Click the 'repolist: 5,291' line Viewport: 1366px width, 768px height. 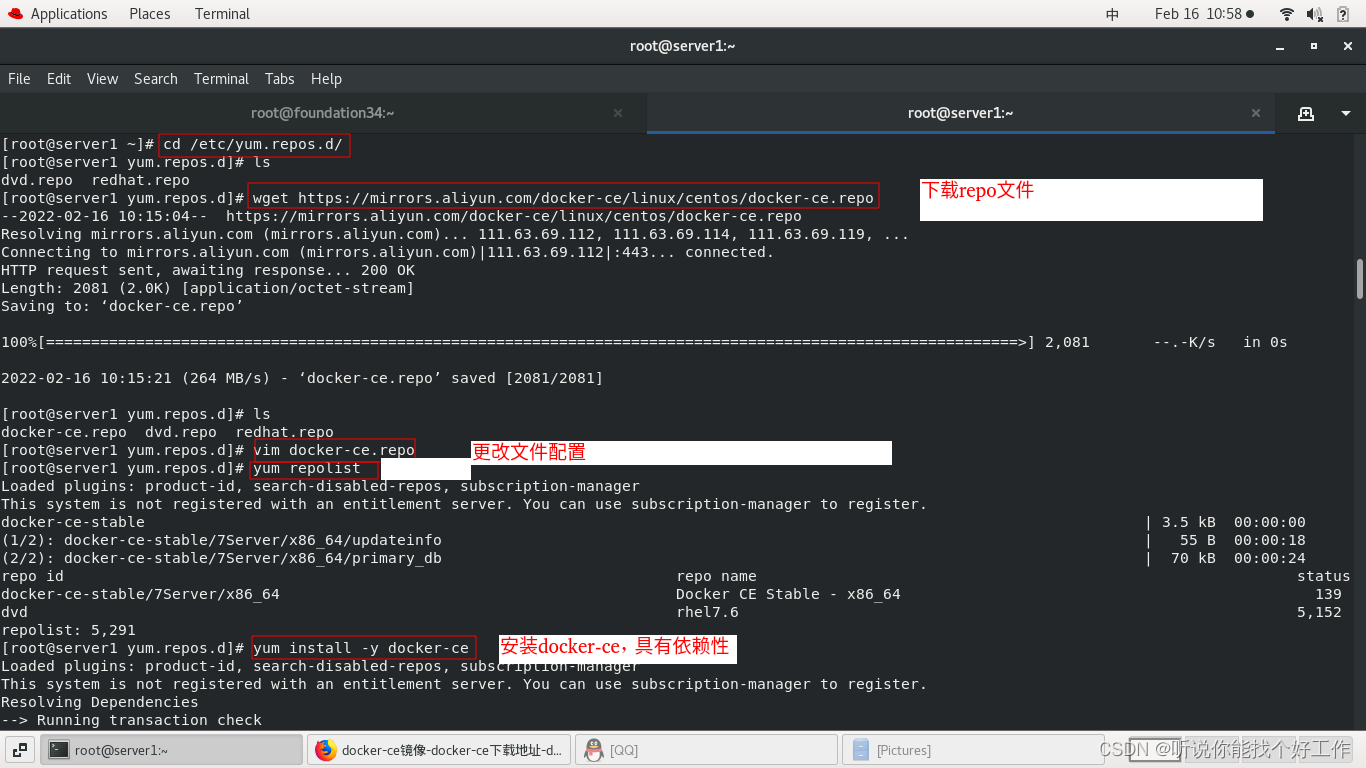click(x=68, y=630)
